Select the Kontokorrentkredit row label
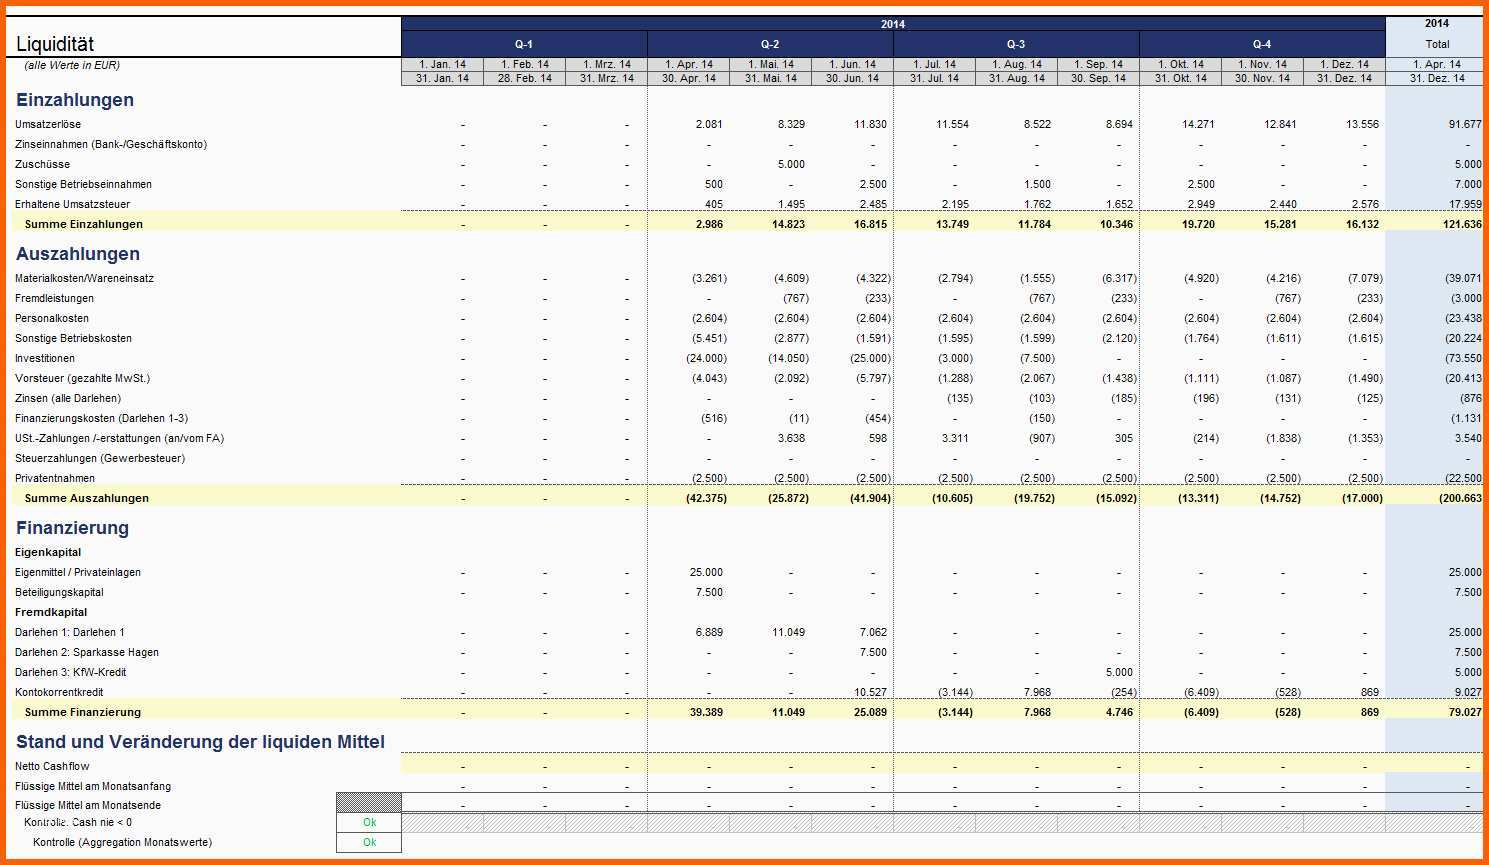This screenshot has width=1489, height=865. tap(59, 692)
